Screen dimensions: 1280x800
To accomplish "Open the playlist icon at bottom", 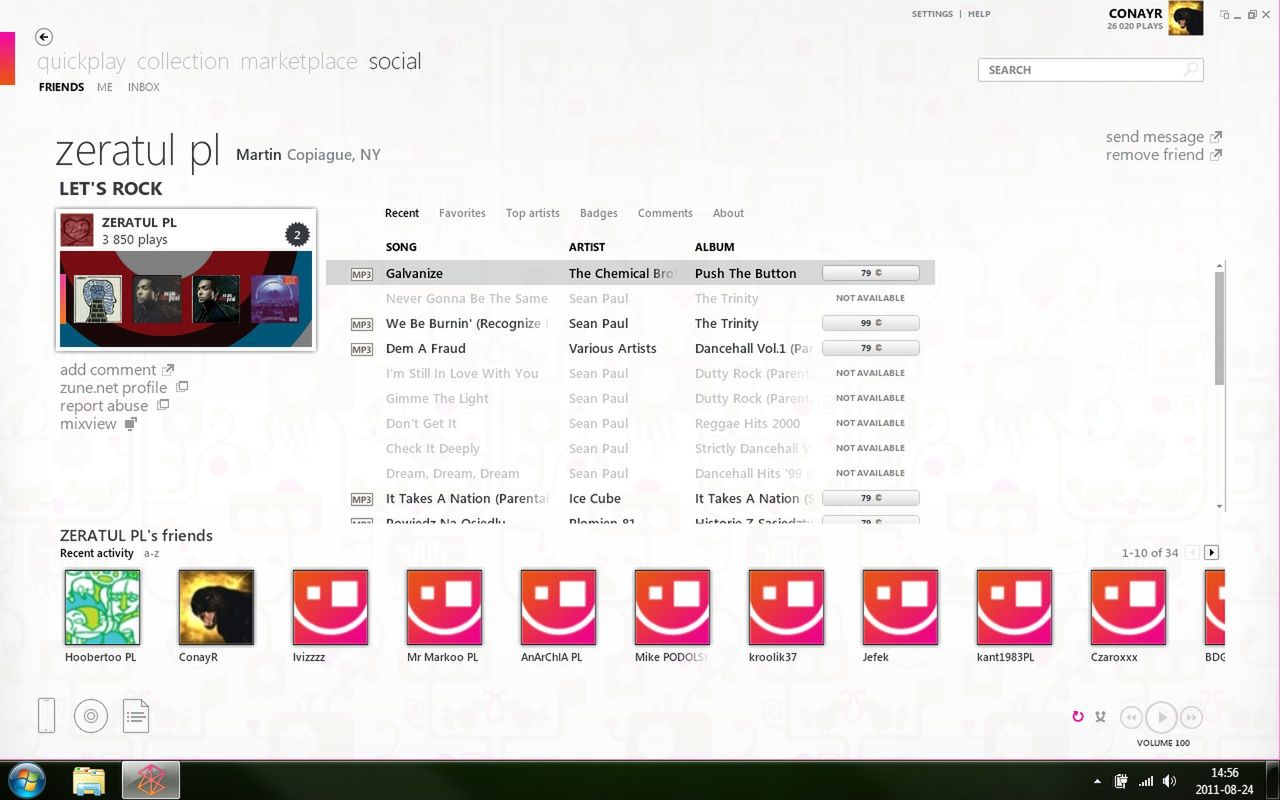I will 136,716.
